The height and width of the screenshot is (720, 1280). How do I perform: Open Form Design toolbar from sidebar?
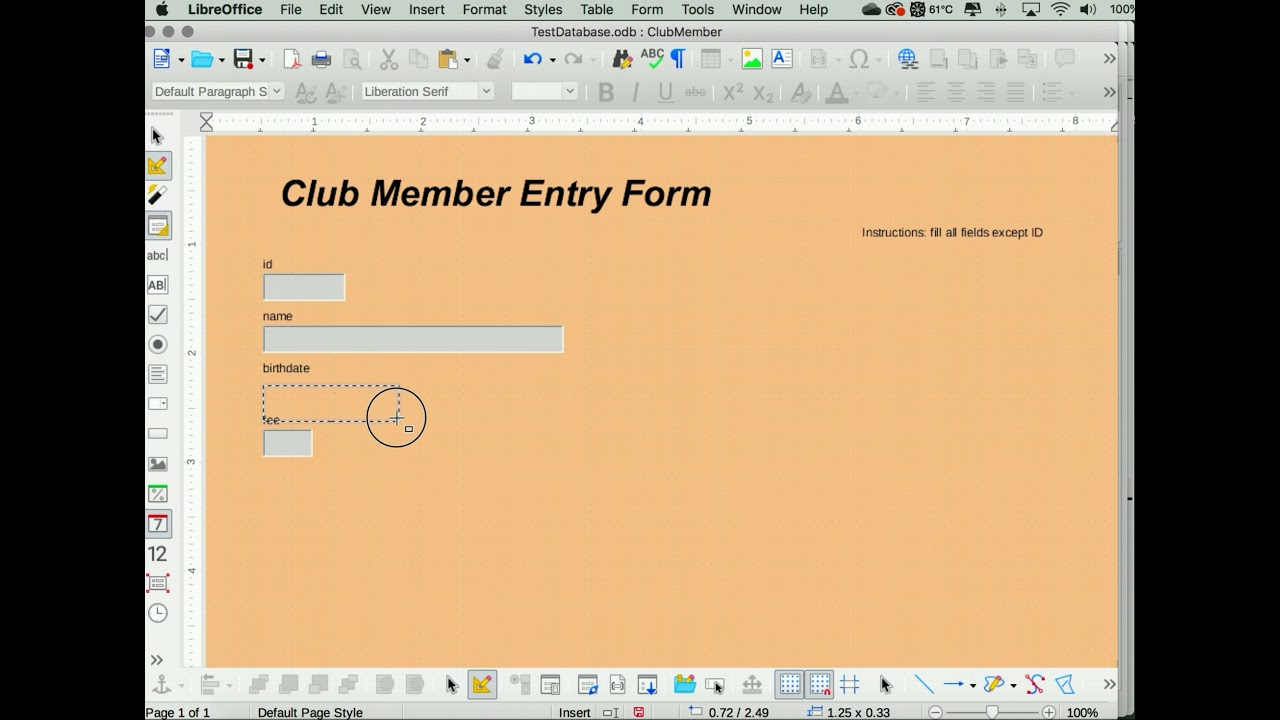pos(158,226)
